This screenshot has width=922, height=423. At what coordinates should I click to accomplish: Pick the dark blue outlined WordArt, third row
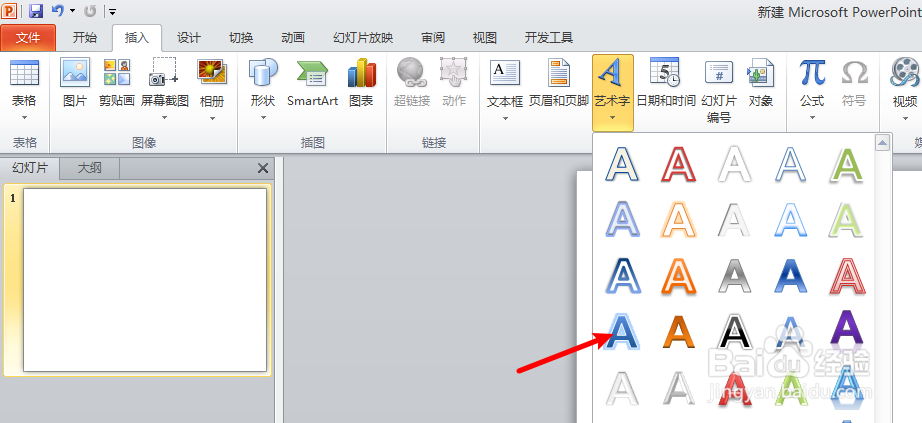(x=623, y=275)
